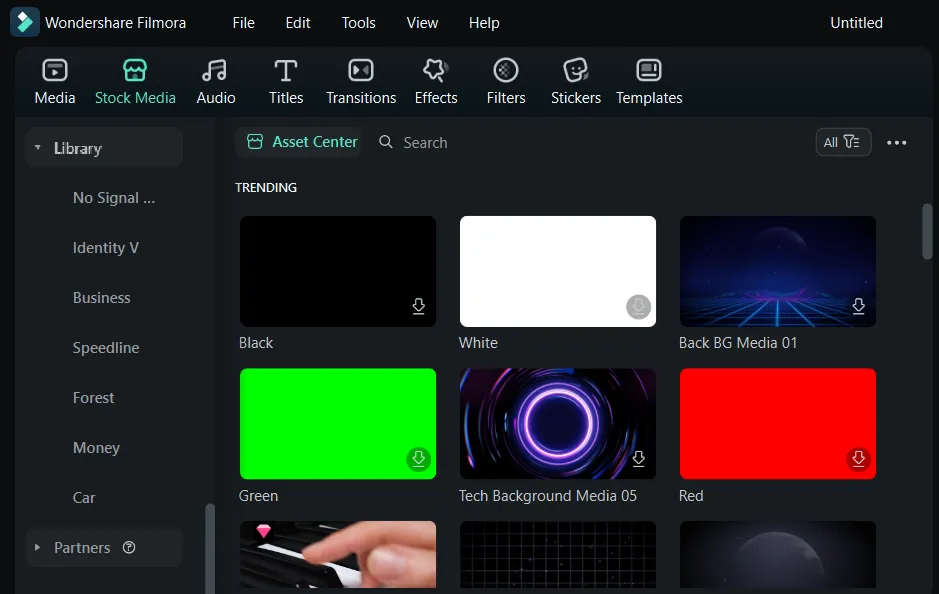The width and height of the screenshot is (939, 594).
Task: Click the Partners help question icon
Action: coord(129,548)
